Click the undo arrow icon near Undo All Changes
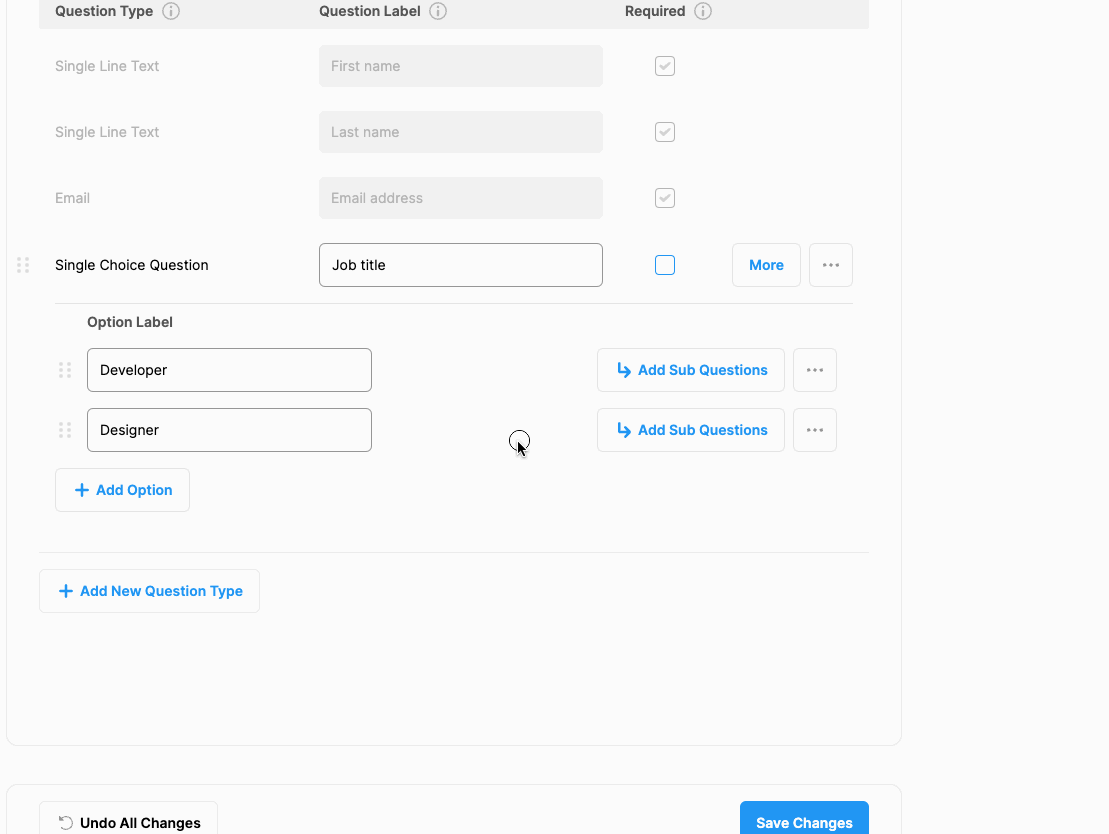Image resolution: width=1109 pixels, height=834 pixels. point(65,822)
